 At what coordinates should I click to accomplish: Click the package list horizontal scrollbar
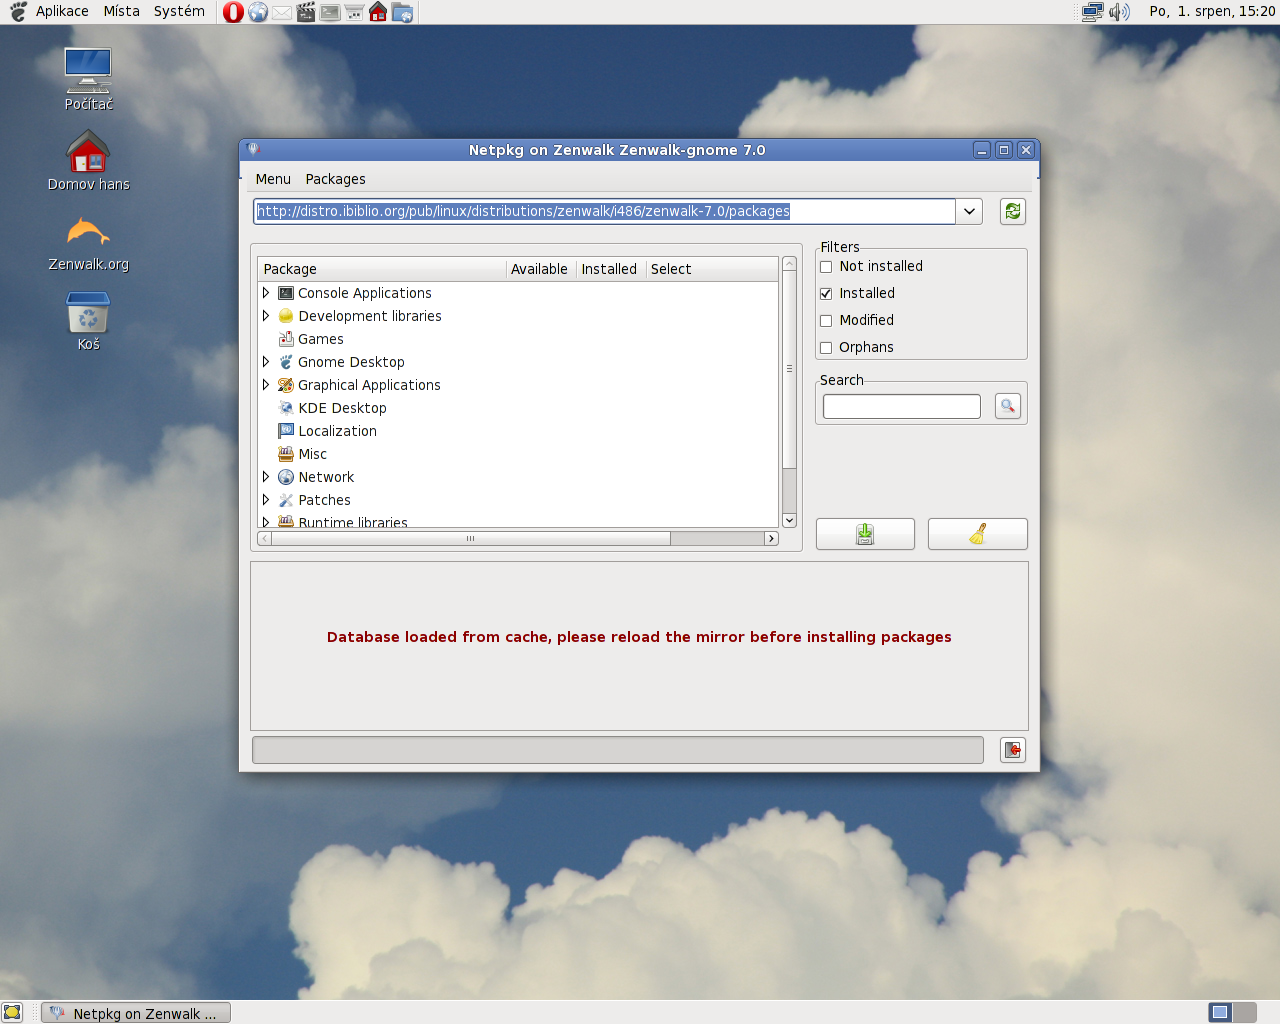(470, 538)
